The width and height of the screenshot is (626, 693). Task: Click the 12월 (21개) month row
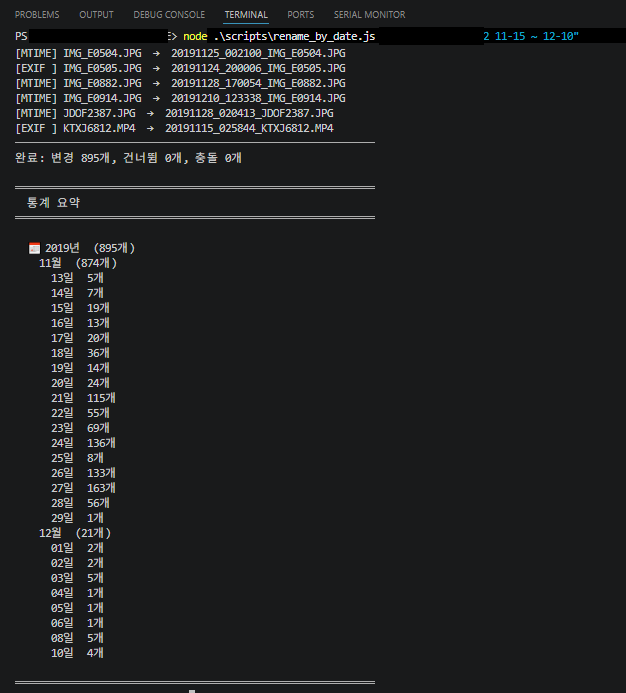click(75, 533)
